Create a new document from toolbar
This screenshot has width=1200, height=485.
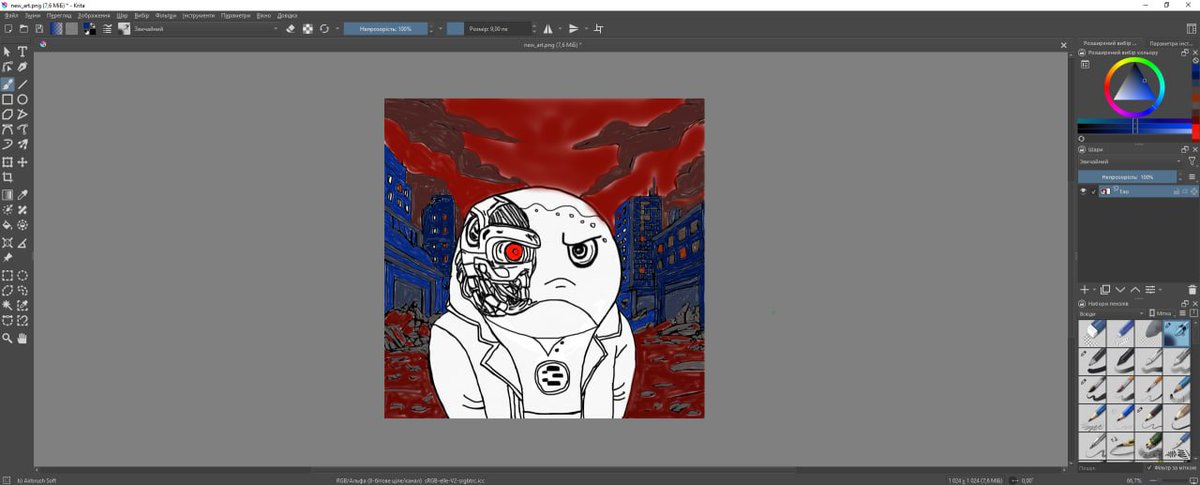[x=8, y=29]
